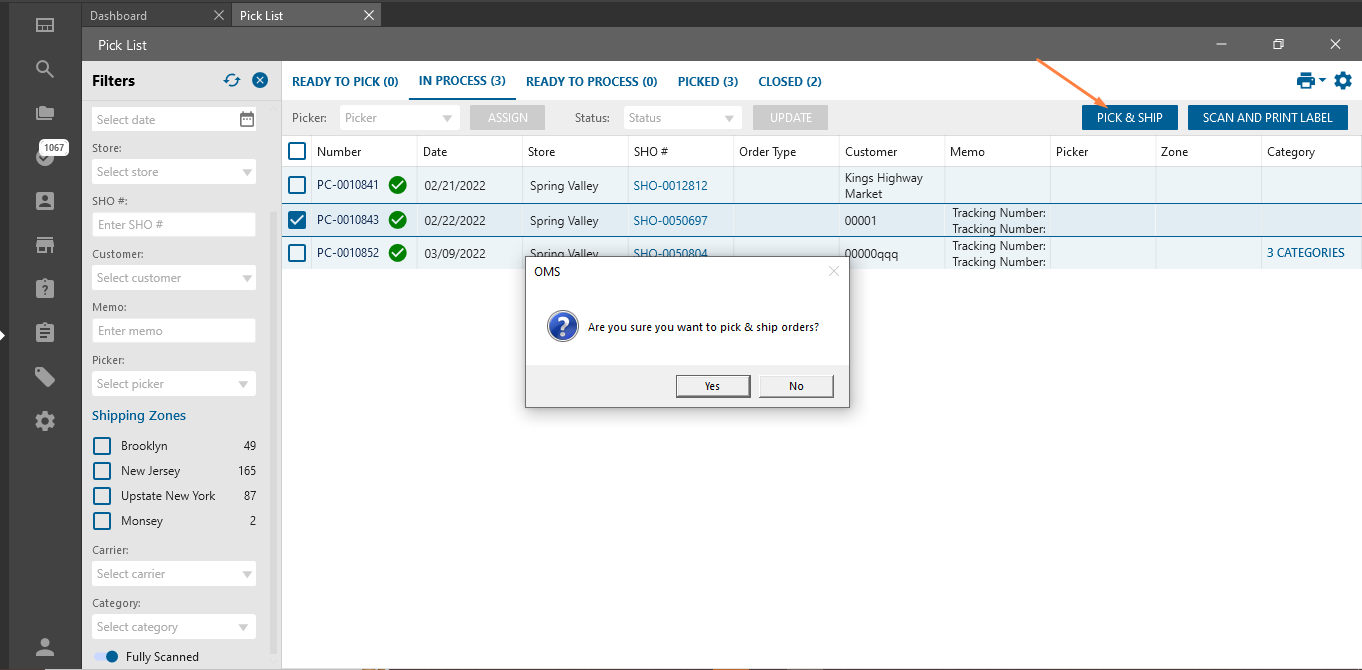
Task: Open the pick list settings gear icon
Action: coord(1343,81)
